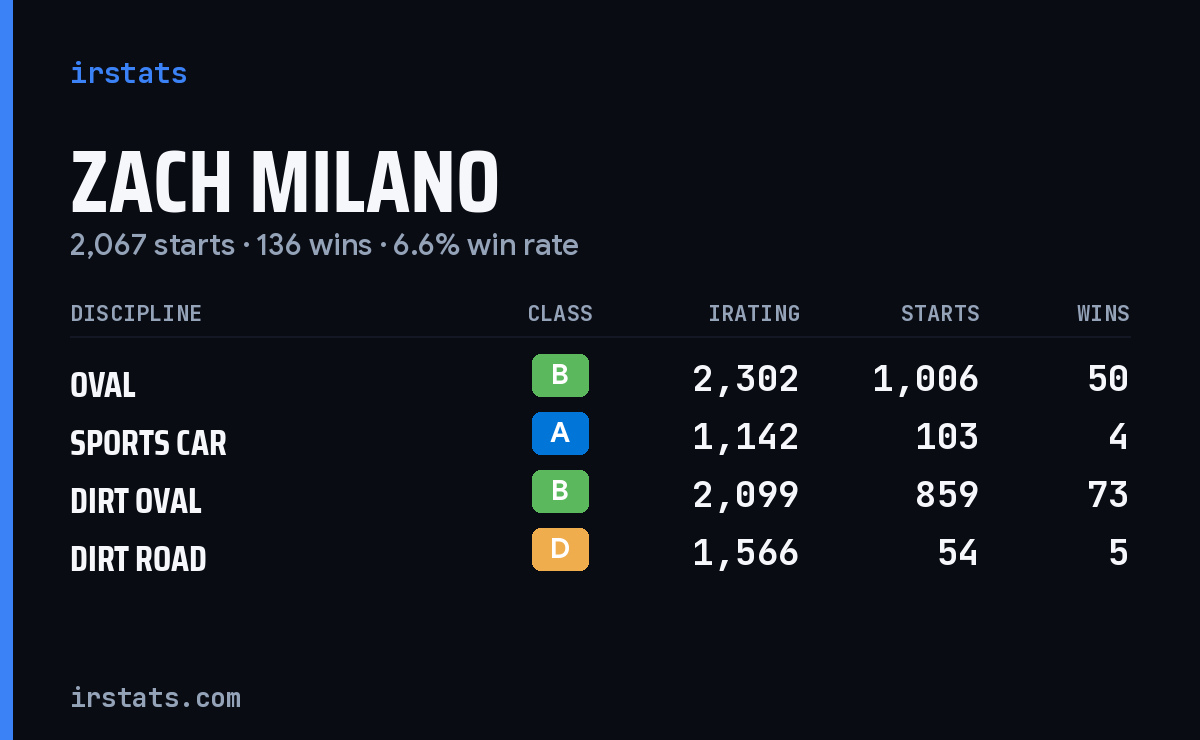Click the ZACH MILANO driver name heading
This screenshot has height=740, width=1200.
284,182
